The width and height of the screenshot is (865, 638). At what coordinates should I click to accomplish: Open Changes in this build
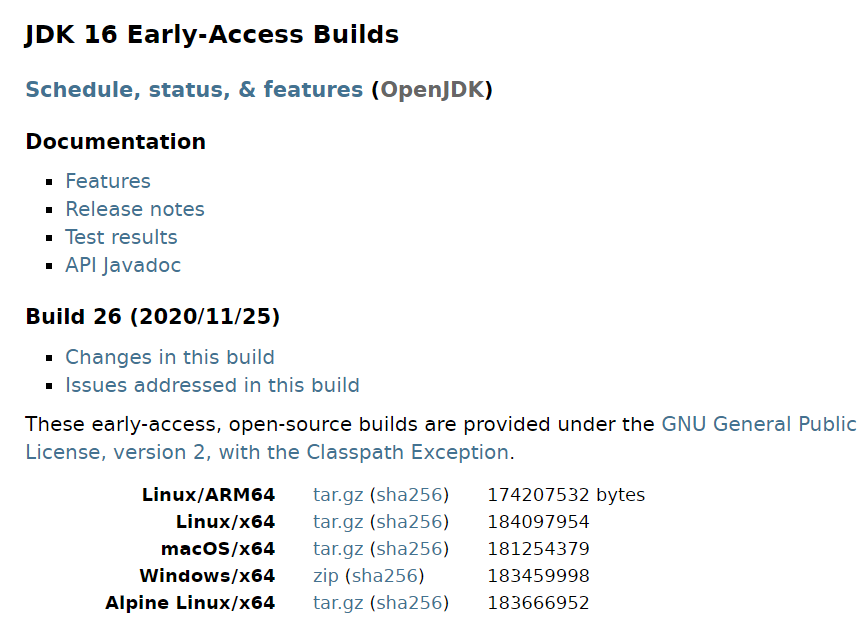click(170, 357)
